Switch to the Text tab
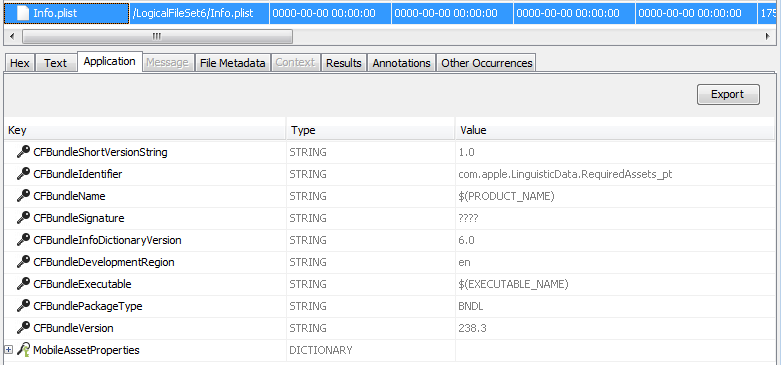Viewport: 781px width, 365px height. click(55, 63)
